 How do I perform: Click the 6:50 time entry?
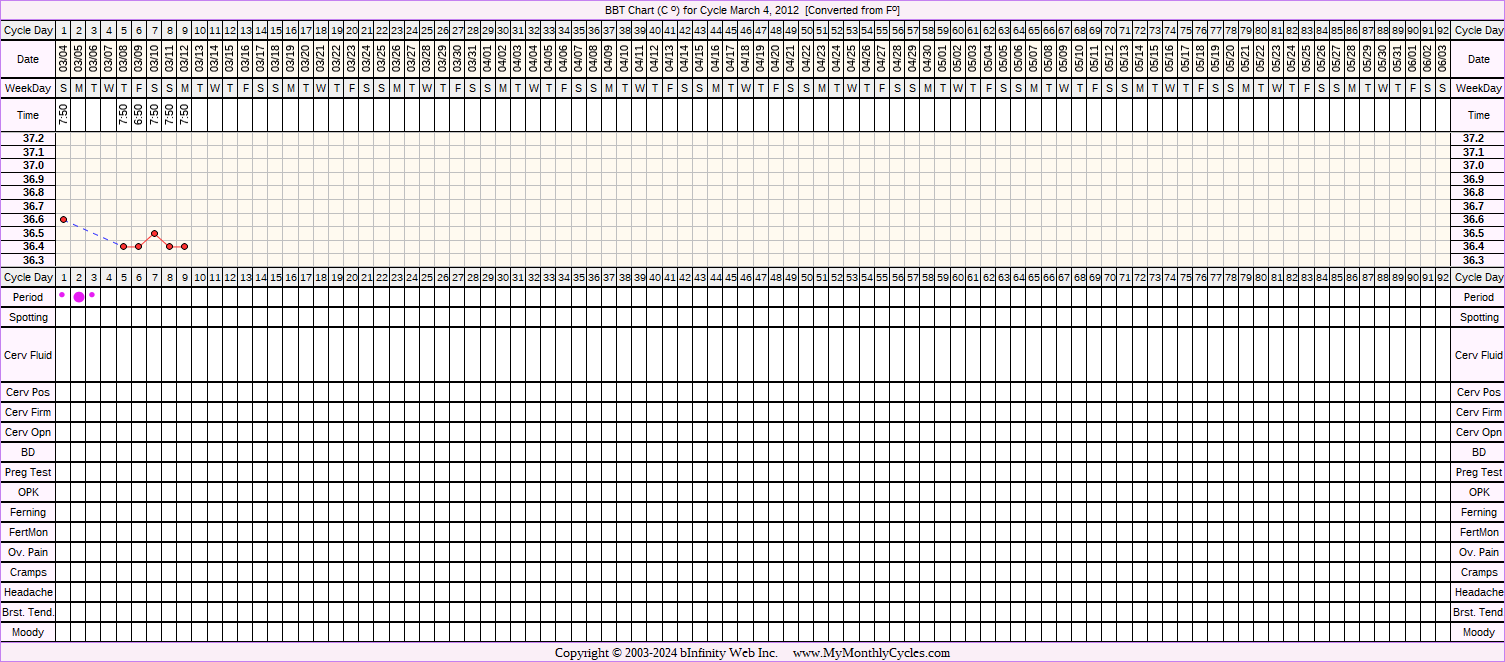pyautogui.click(x=139, y=115)
